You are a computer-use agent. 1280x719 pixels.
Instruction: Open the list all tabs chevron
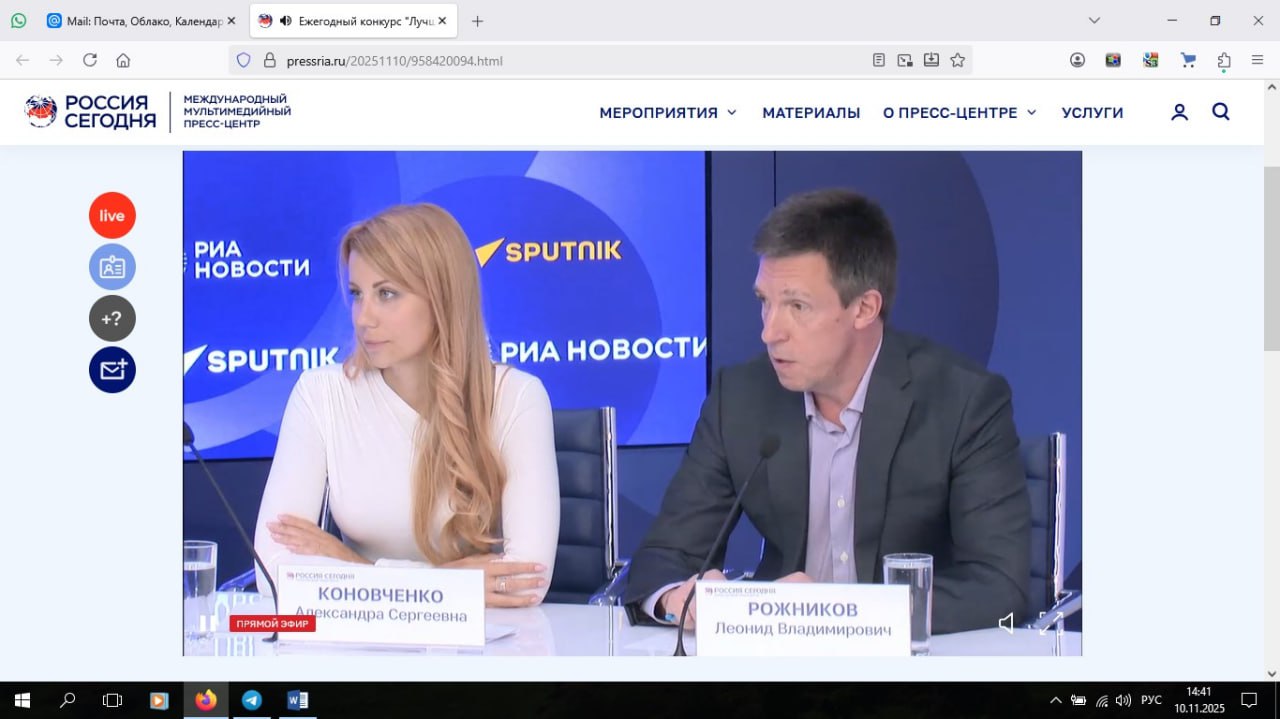(x=1094, y=21)
